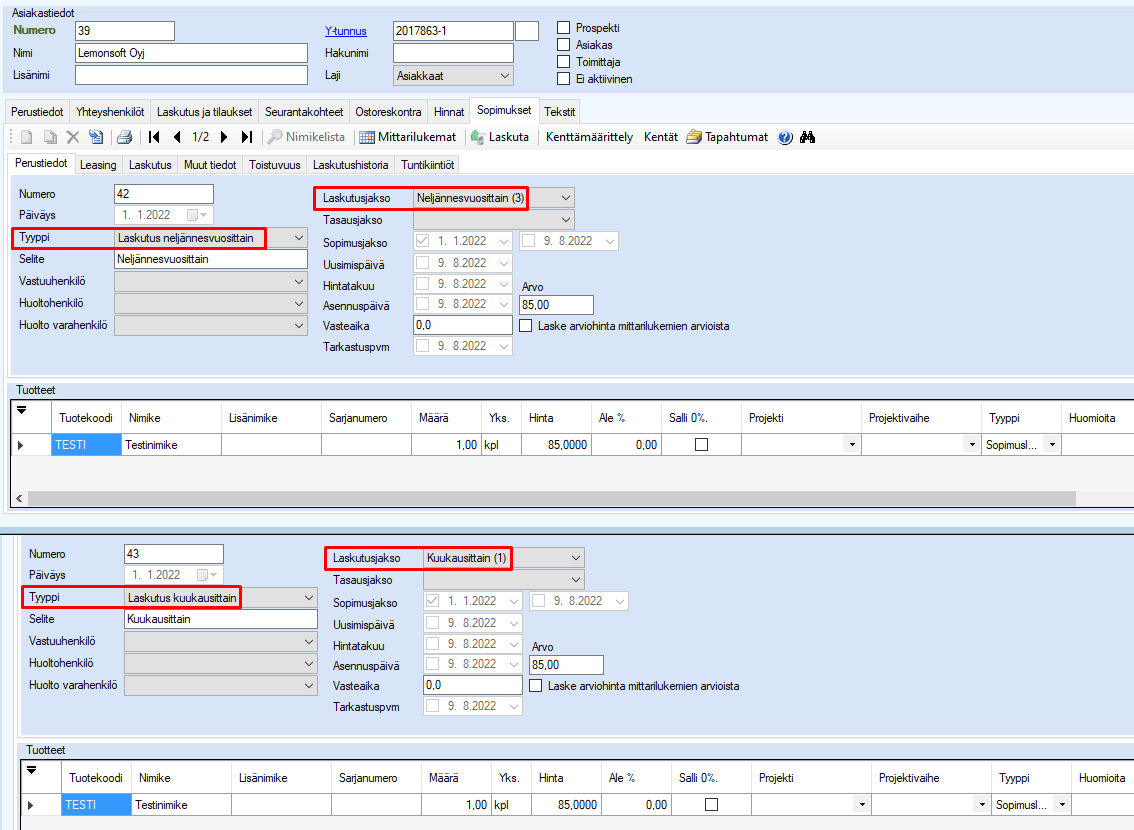This screenshot has width=1134, height=830.
Task: Click Kentät toolbar button
Action: pyautogui.click(x=661, y=137)
